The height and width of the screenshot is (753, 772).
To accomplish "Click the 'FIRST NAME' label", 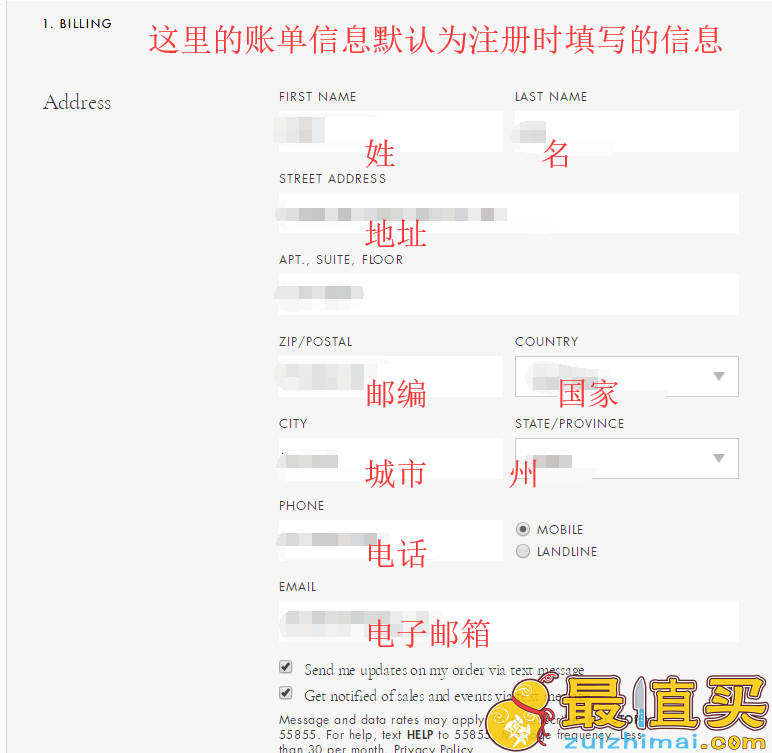I will tap(318, 97).
